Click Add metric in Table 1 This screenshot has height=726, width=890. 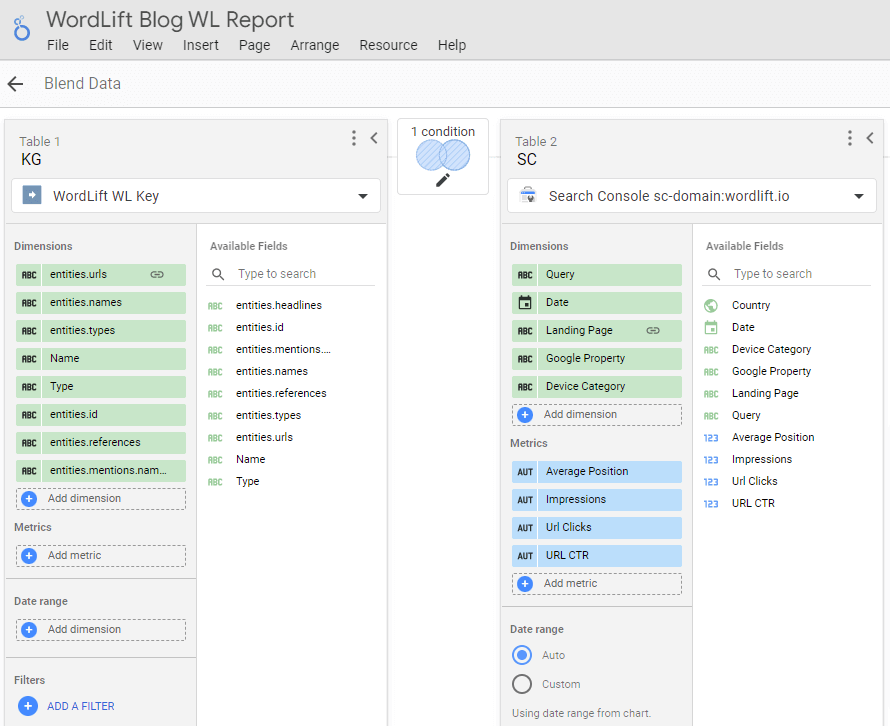tap(101, 556)
